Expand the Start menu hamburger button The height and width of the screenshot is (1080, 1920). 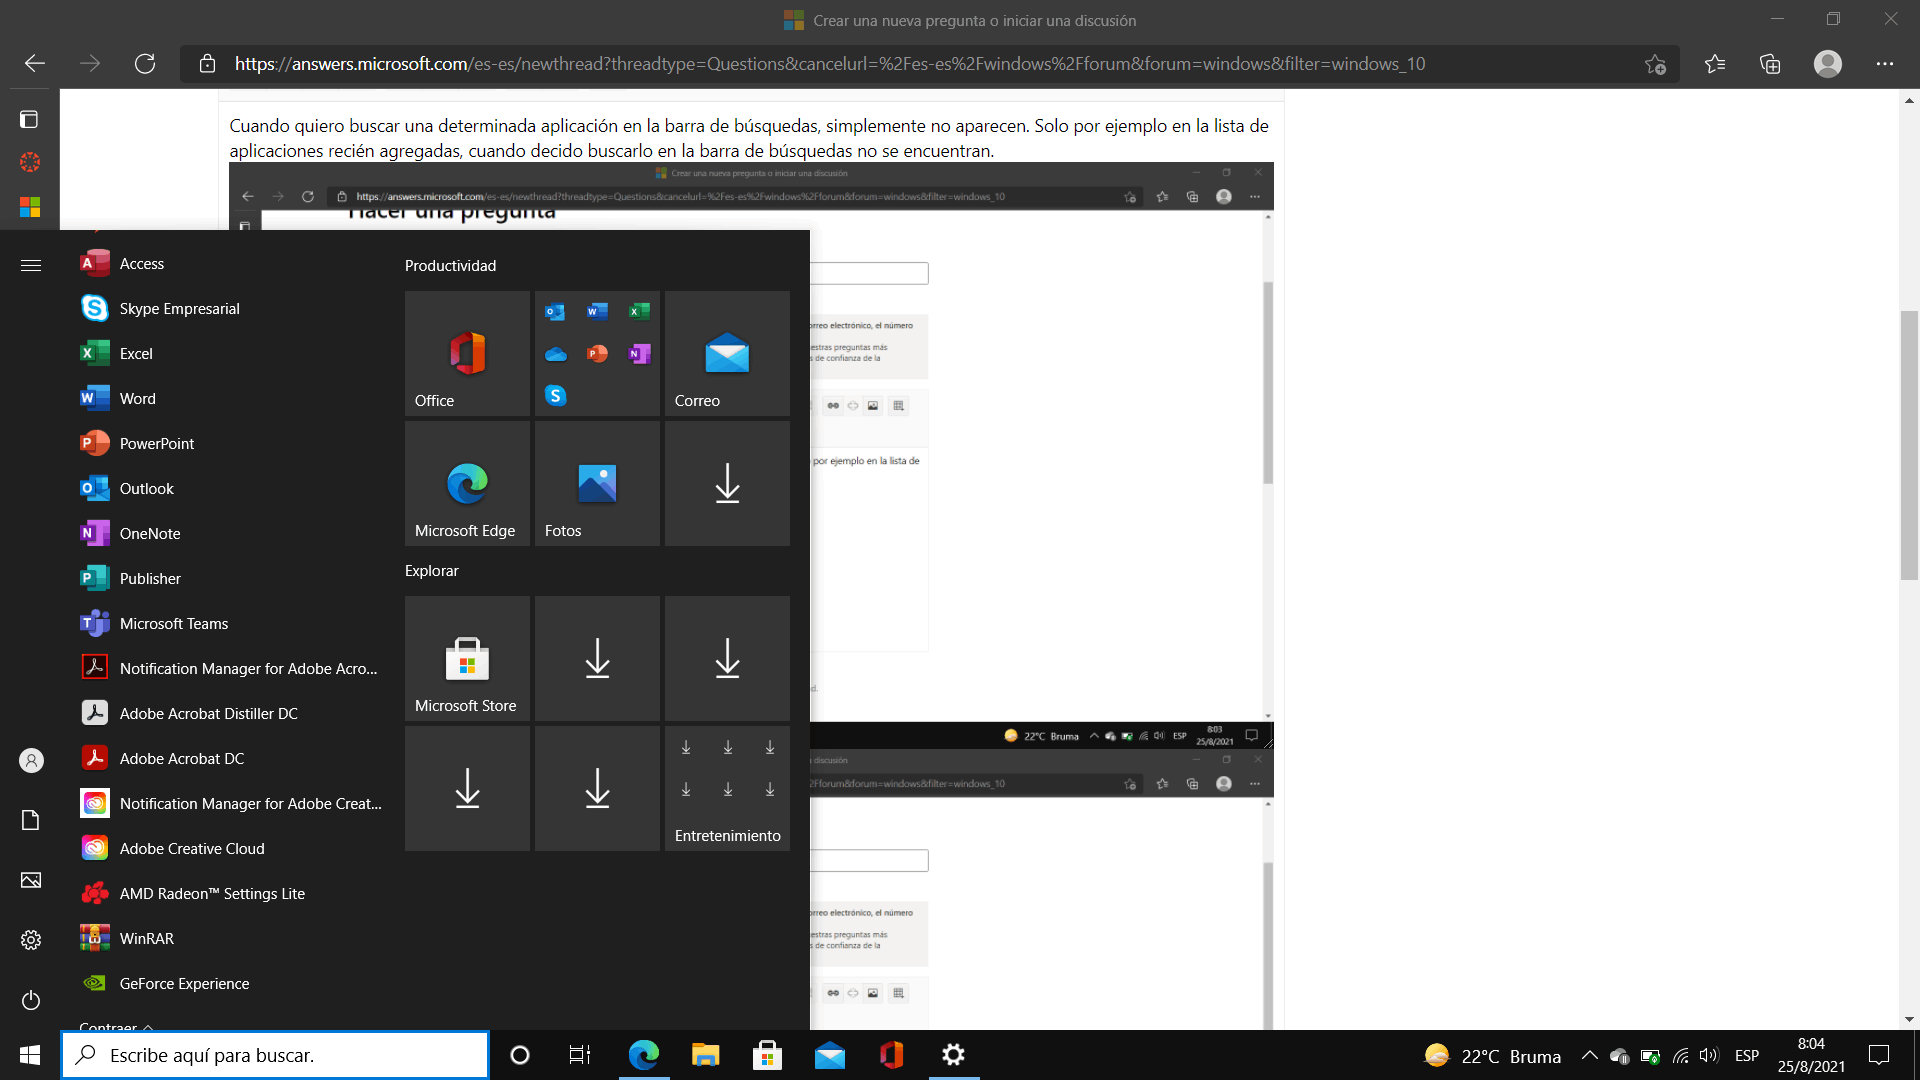(31, 265)
